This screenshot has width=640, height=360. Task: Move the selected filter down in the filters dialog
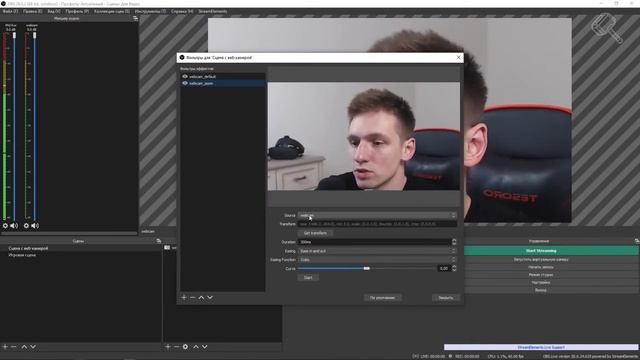tap(210, 298)
